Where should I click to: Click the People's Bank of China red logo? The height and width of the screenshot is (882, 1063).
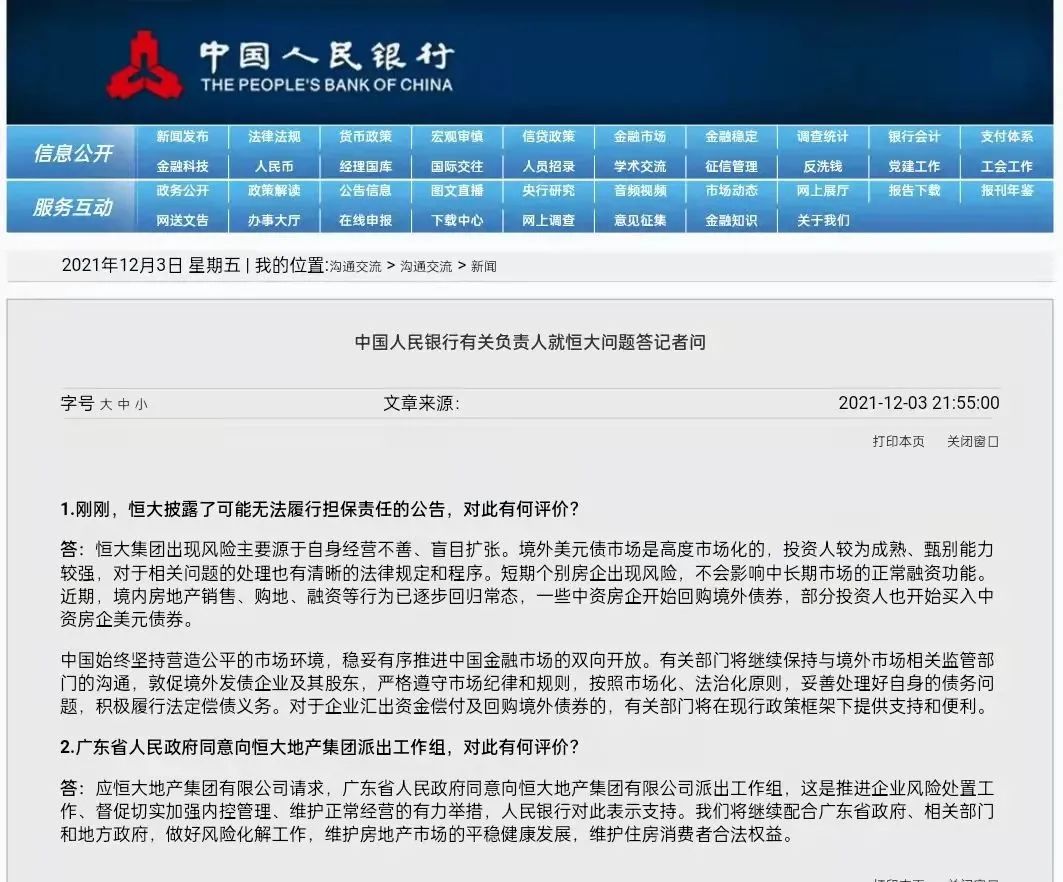[144, 65]
